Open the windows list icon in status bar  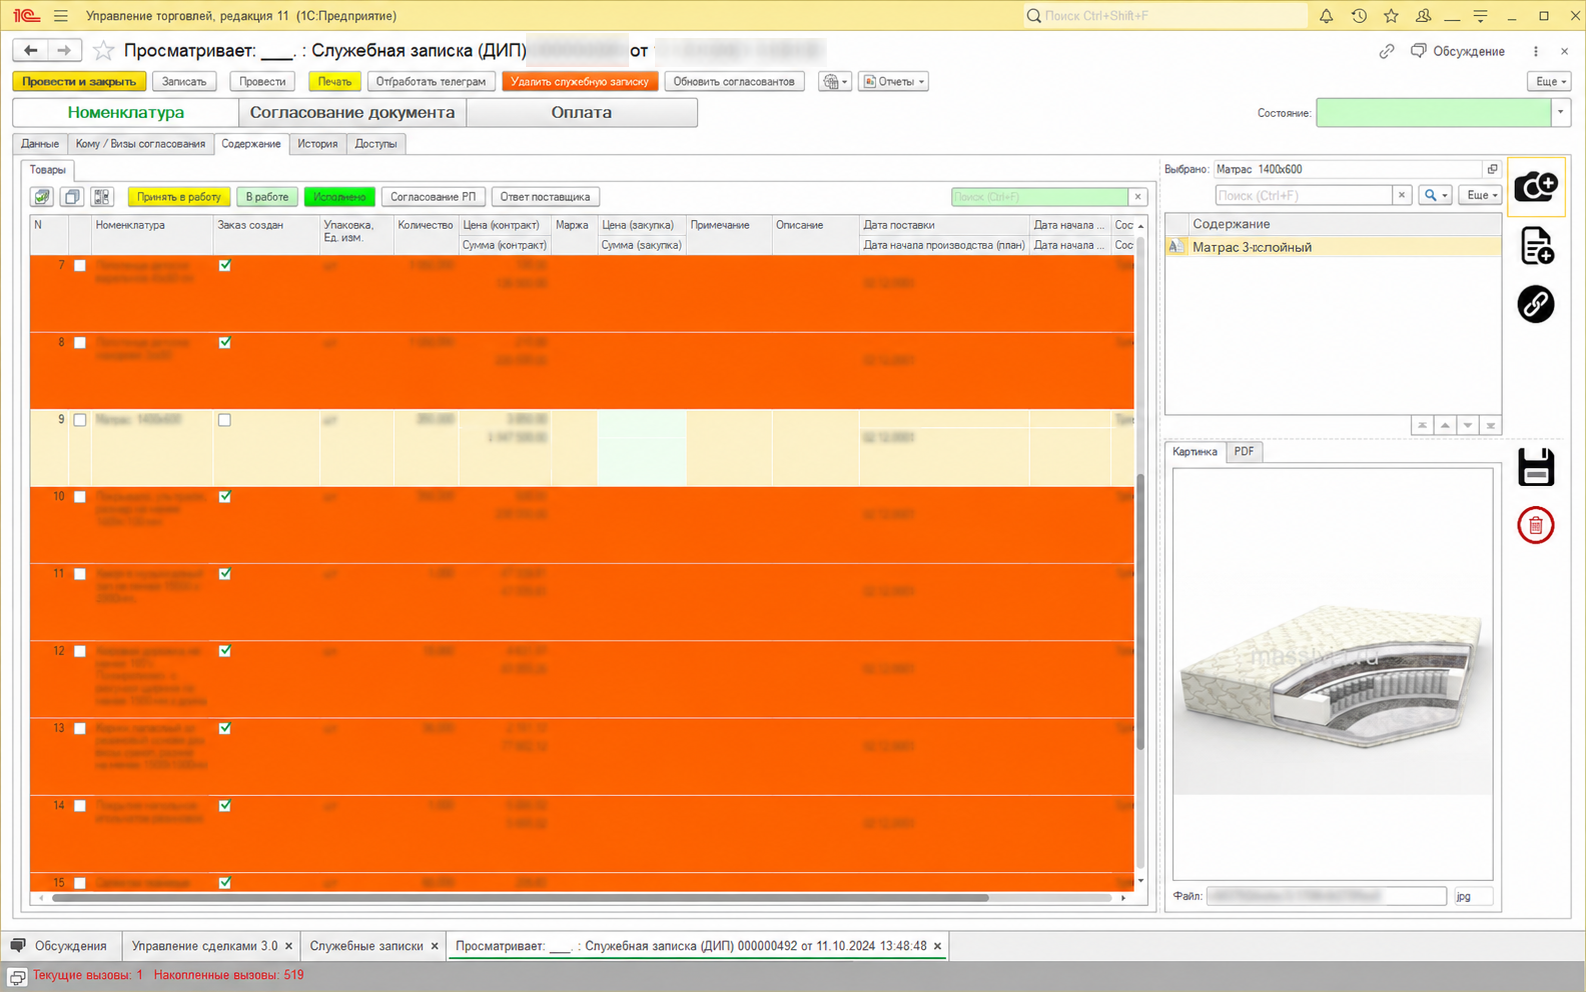[x=17, y=977]
